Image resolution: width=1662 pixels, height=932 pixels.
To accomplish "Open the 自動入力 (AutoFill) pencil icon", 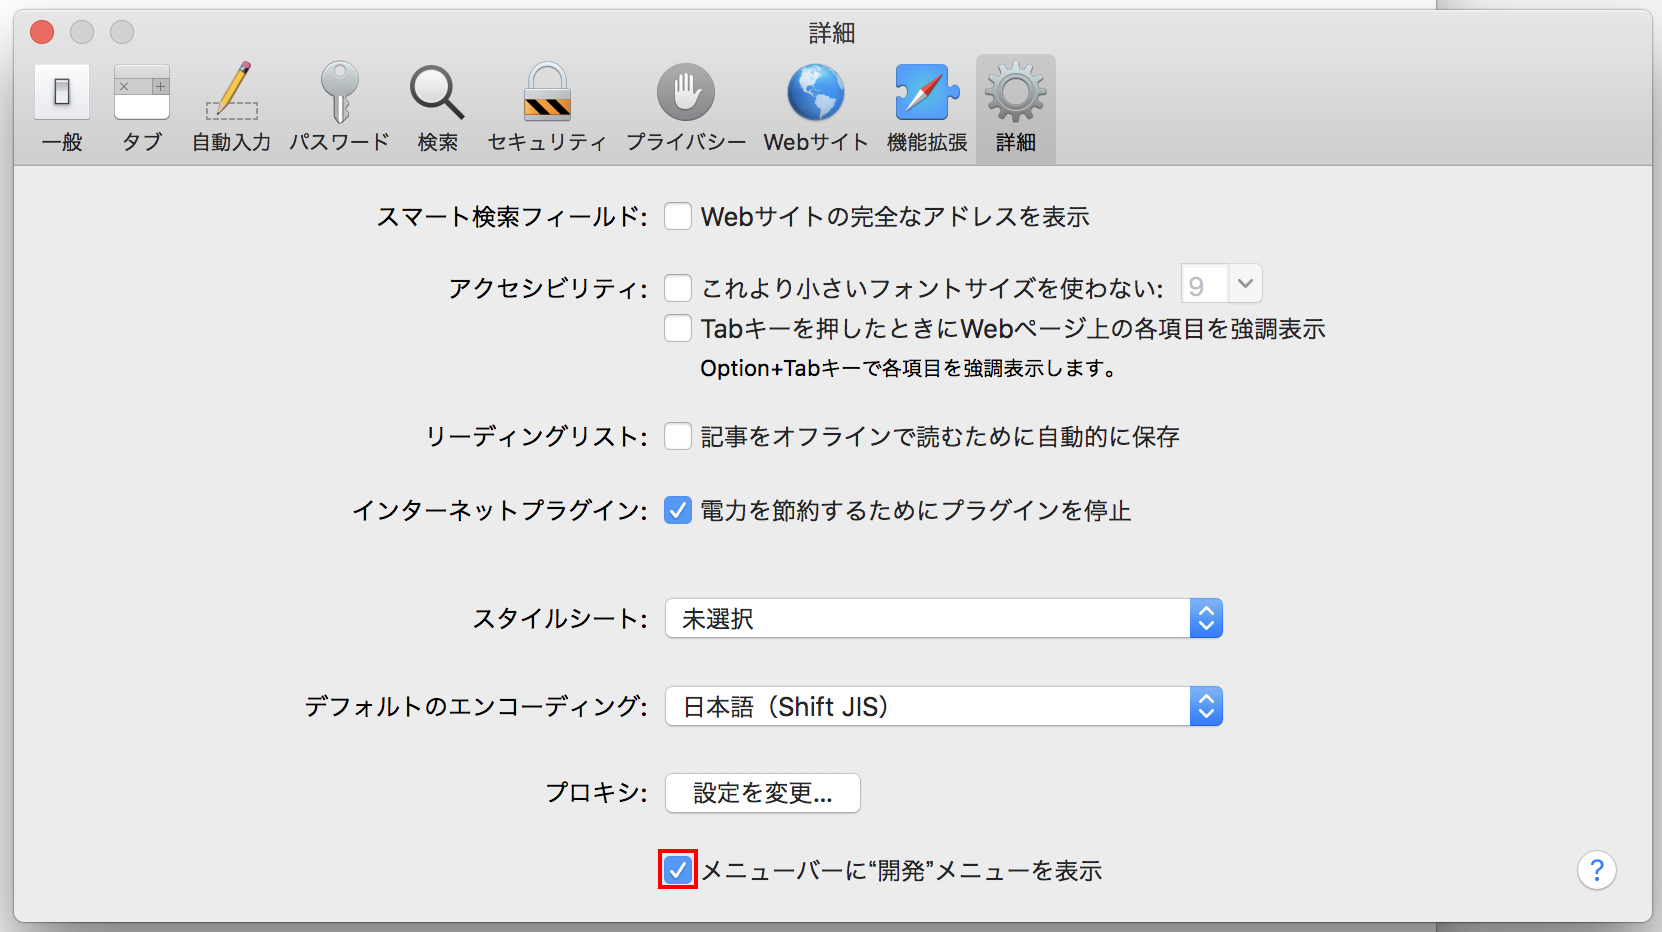I will pos(232,106).
